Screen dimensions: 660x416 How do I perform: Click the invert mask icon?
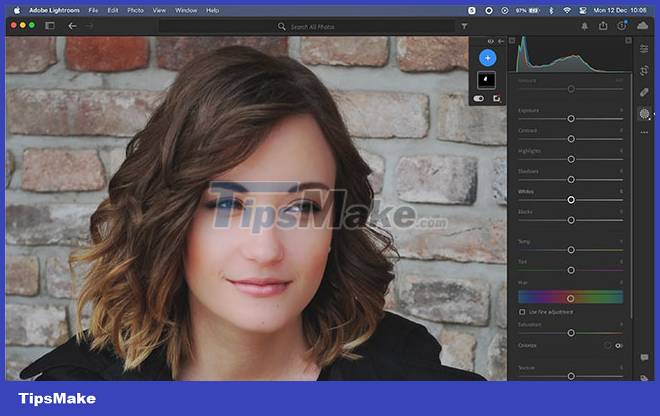497,99
